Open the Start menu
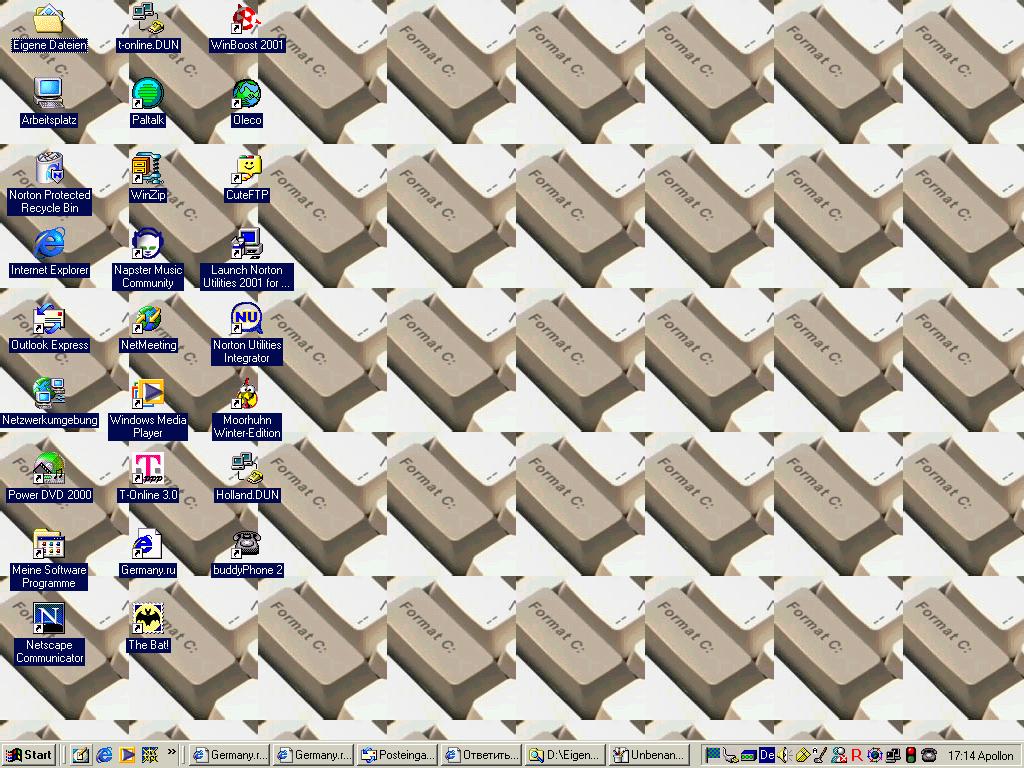 click(29, 755)
